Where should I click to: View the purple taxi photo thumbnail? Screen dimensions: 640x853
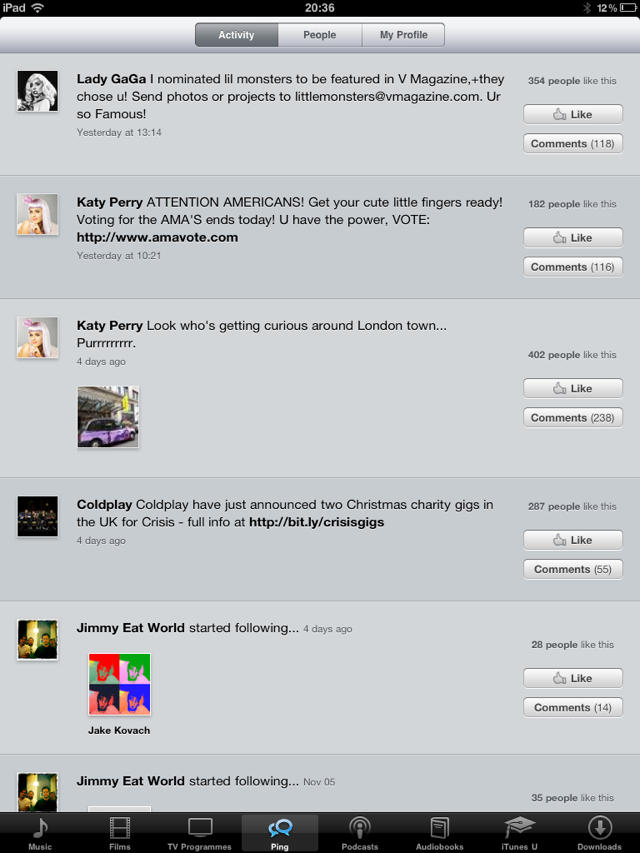click(x=108, y=417)
